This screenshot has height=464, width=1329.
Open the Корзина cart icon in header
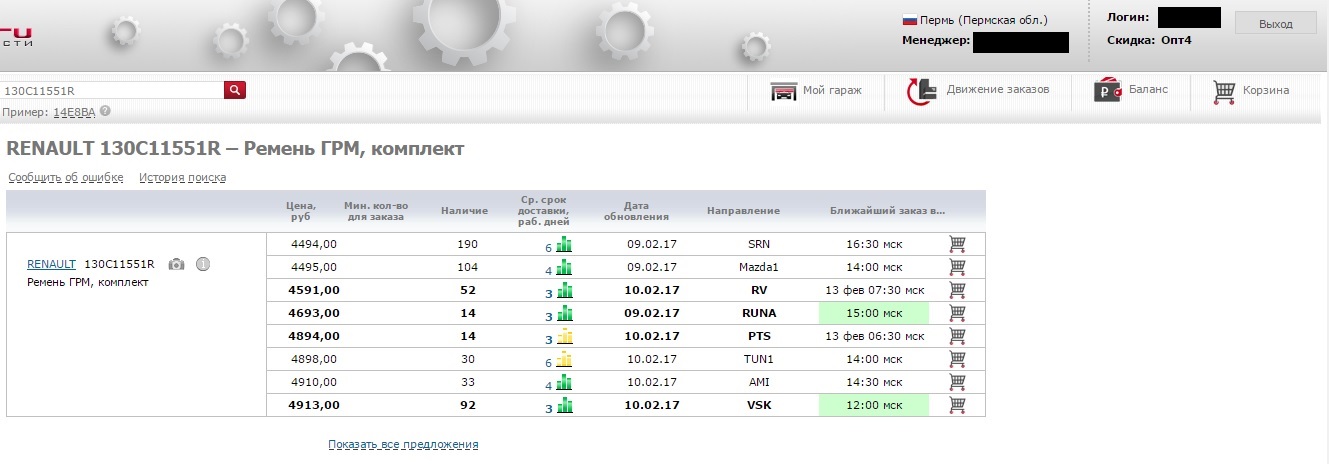click(x=1224, y=91)
